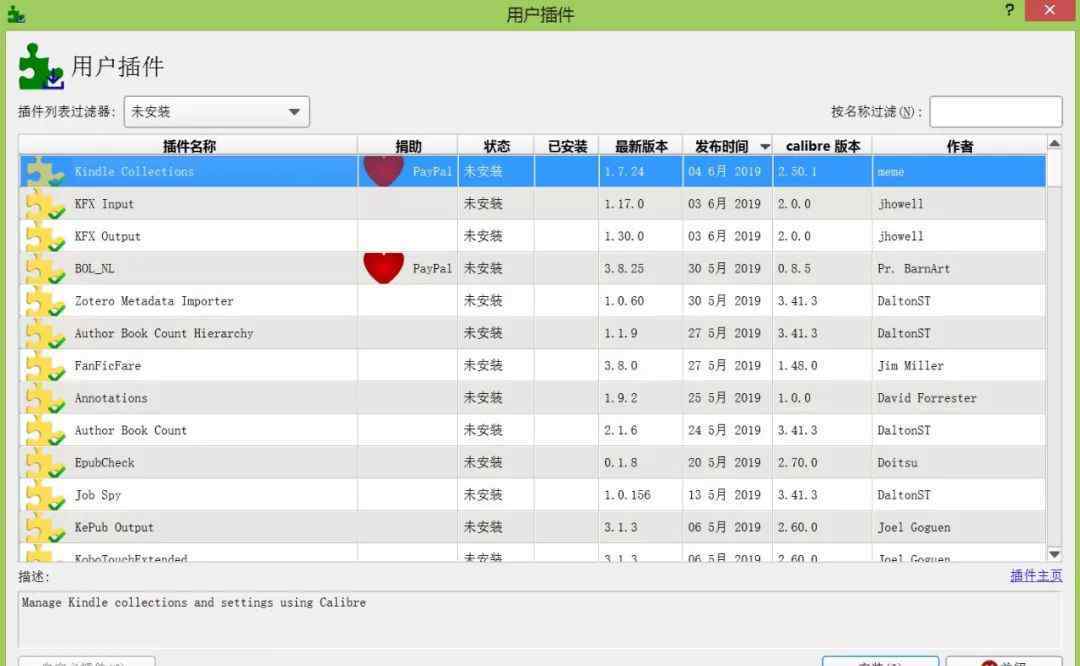The image size is (1080, 666).
Task: Click release date 20 5月 2019
Action: 725,463
